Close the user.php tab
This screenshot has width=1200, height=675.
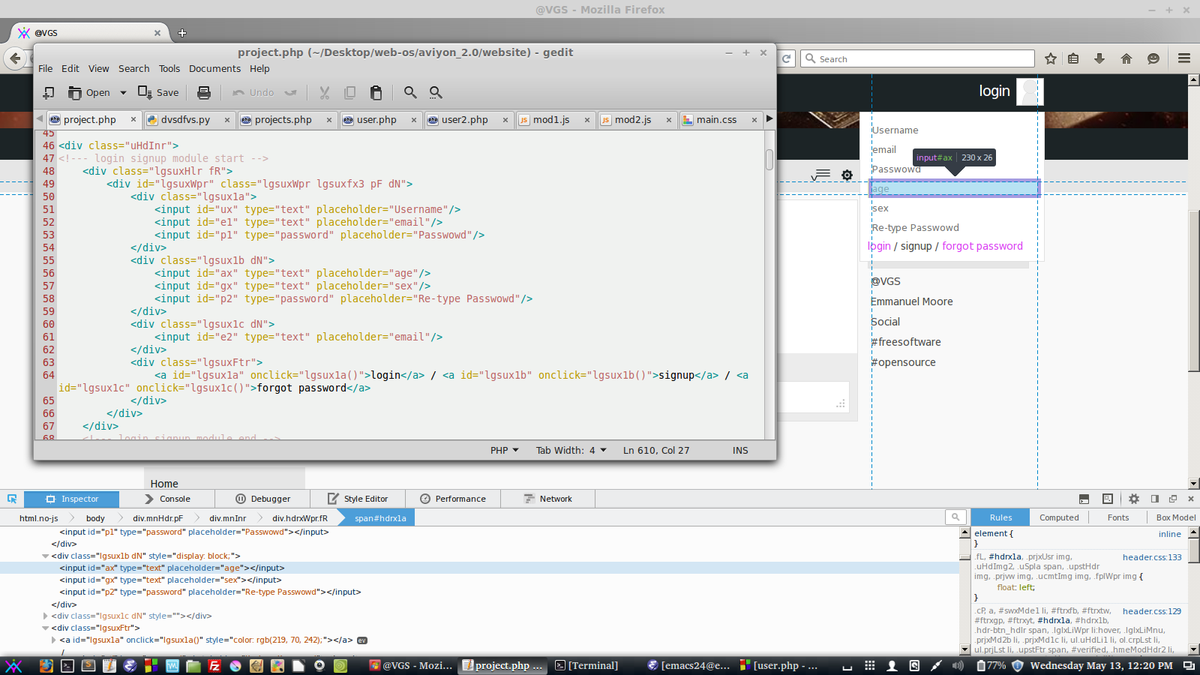pyautogui.click(x=414, y=120)
